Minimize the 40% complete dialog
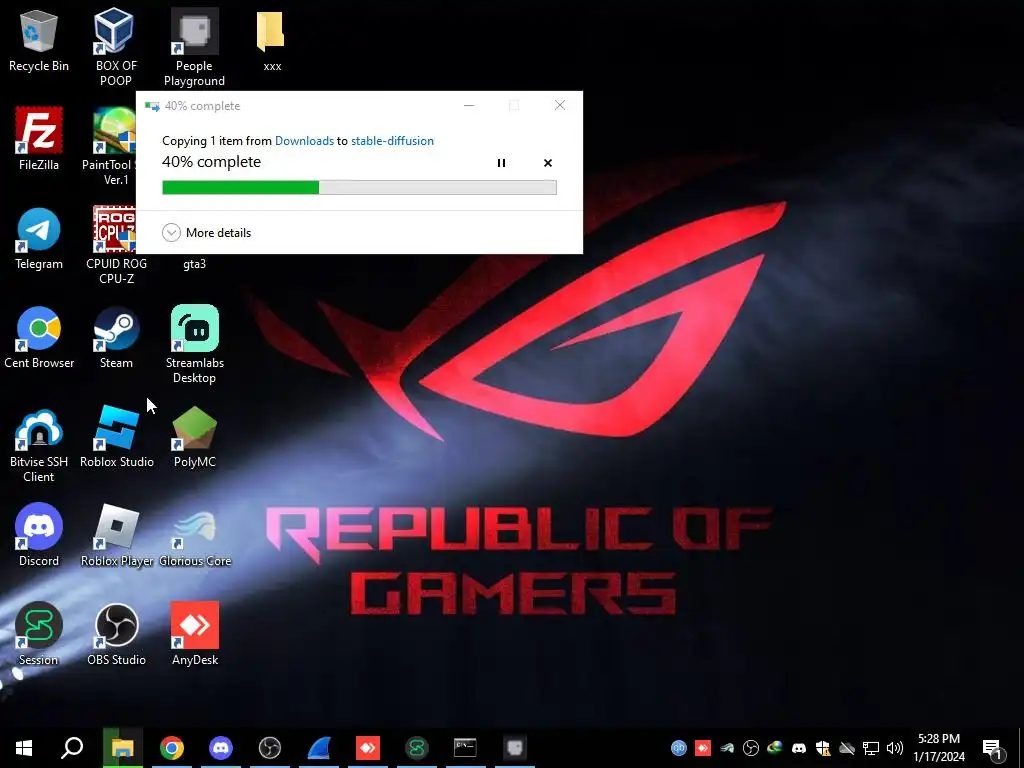The height and width of the screenshot is (768, 1024). point(468,105)
